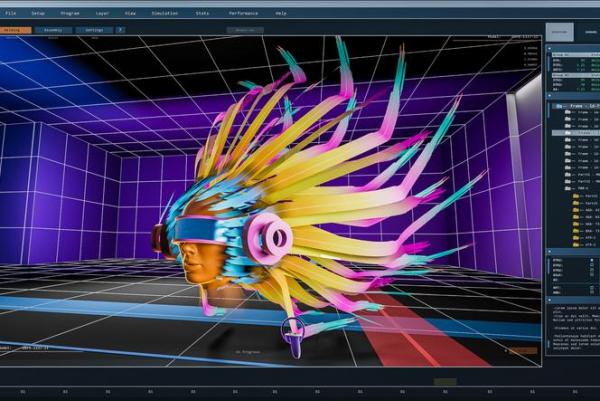This screenshot has height=401, width=600.
Task: Click the highlighted marker on the bottom timeline
Action: (x=445, y=382)
